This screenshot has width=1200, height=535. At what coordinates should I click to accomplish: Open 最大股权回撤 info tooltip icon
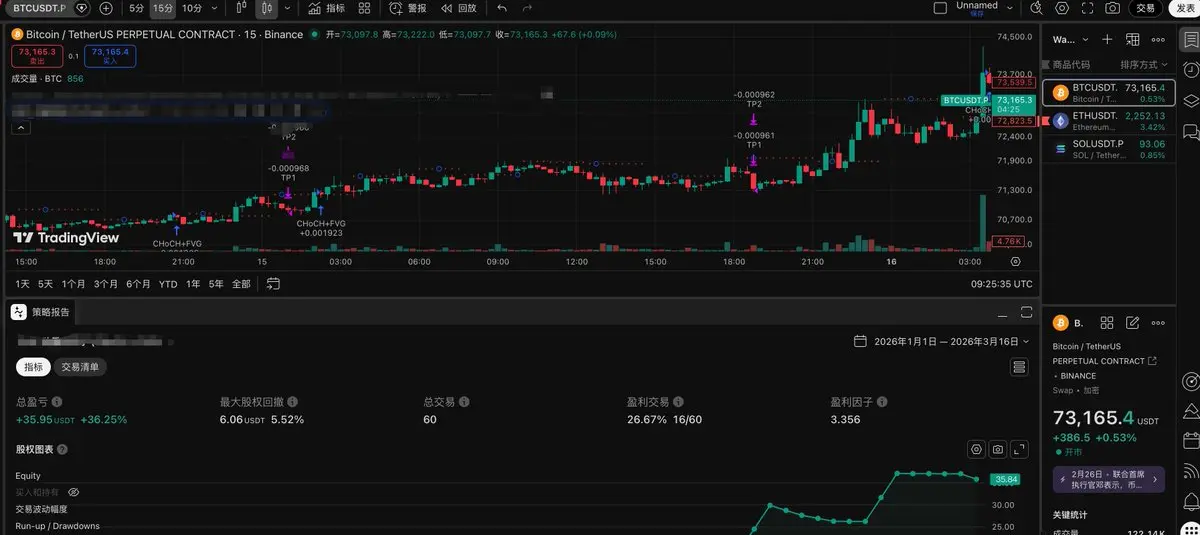pos(292,401)
